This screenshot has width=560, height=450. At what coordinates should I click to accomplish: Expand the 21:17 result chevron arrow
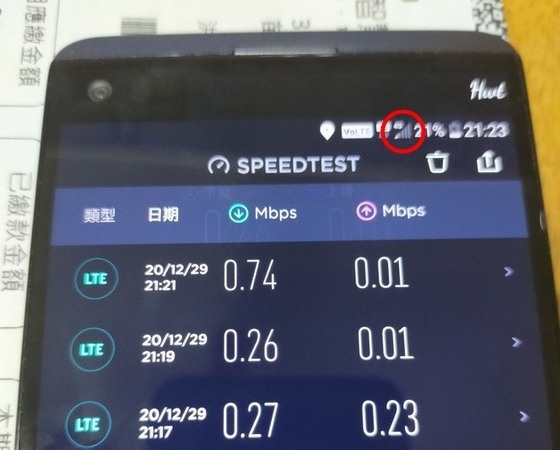[524, 416]
